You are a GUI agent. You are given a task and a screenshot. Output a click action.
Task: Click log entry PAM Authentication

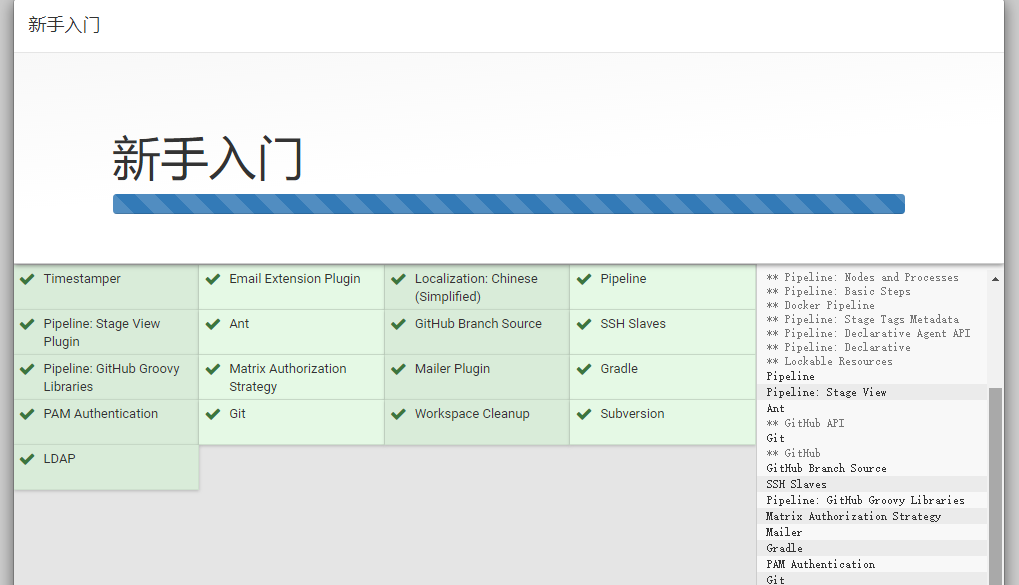[820, 564]
